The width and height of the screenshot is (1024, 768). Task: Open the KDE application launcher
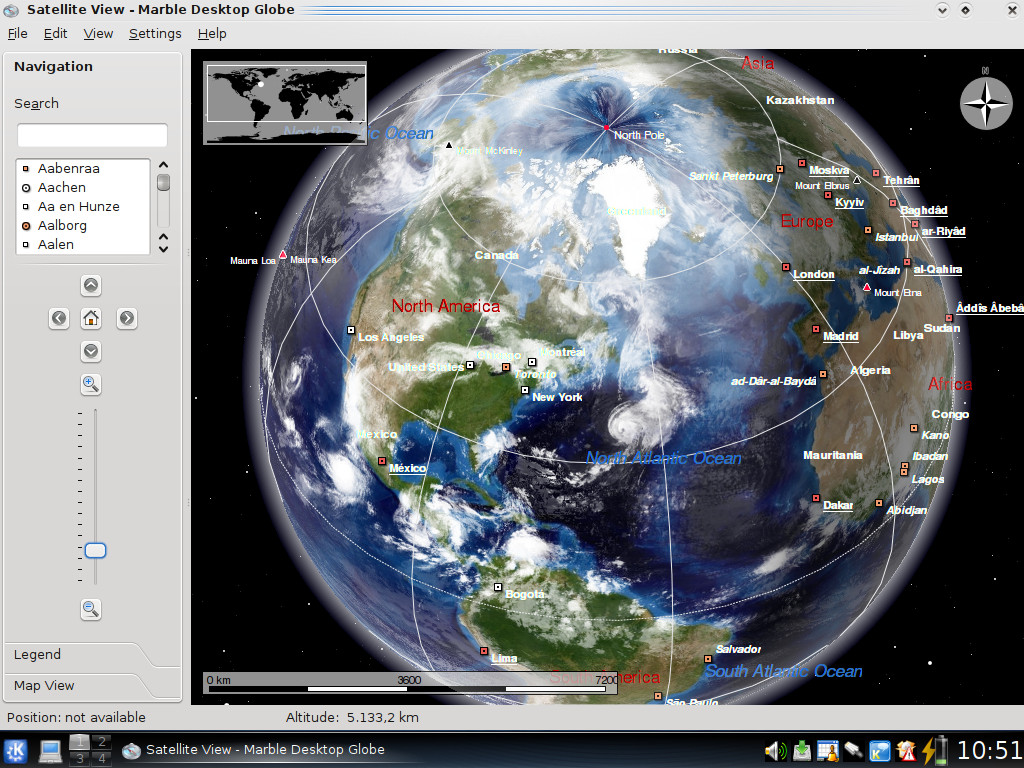pos(16,750)
